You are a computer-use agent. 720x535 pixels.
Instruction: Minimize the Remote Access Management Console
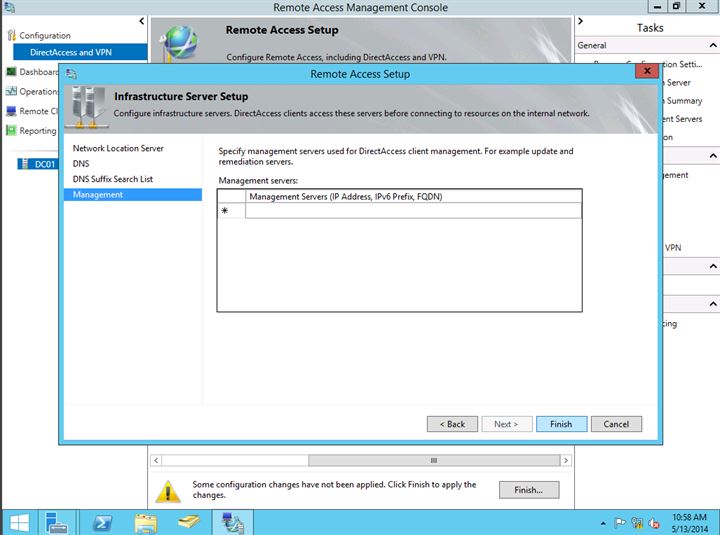click(x=658, y=6)
